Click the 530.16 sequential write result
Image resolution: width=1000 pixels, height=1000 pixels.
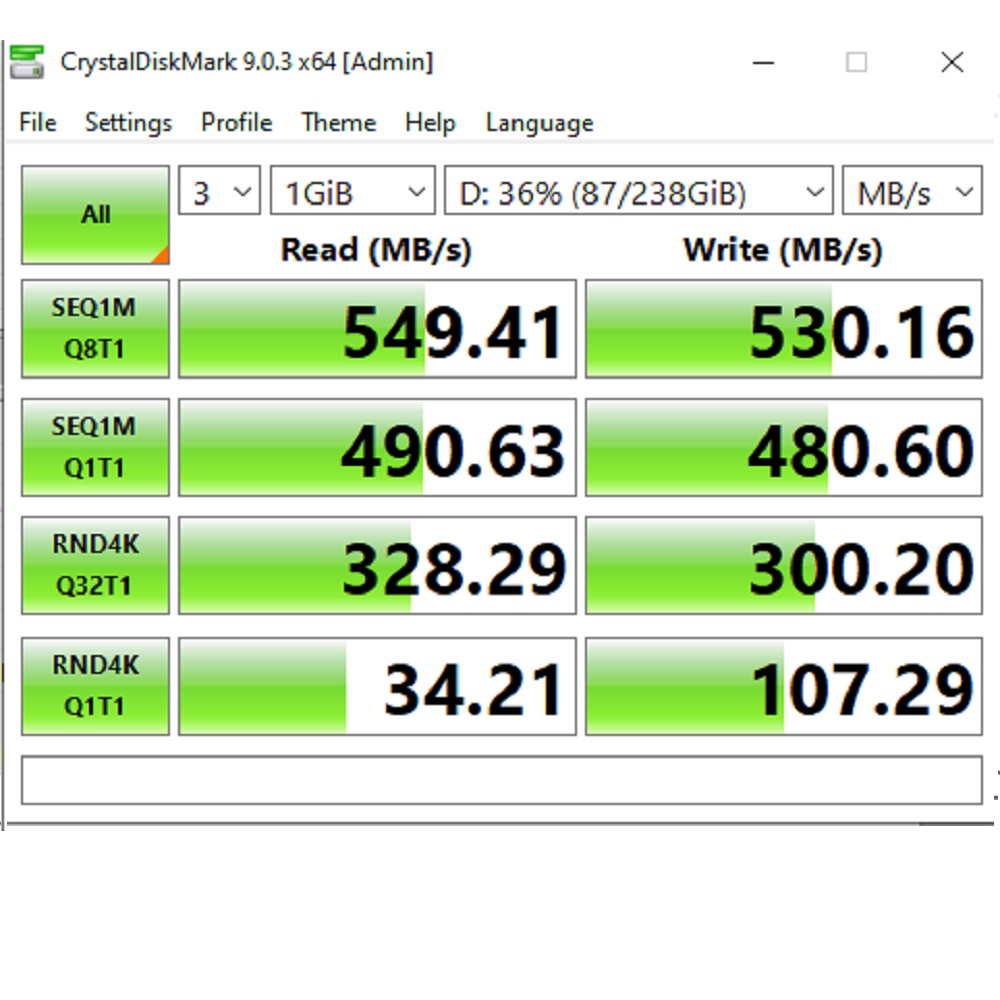(x=784, y=328)
